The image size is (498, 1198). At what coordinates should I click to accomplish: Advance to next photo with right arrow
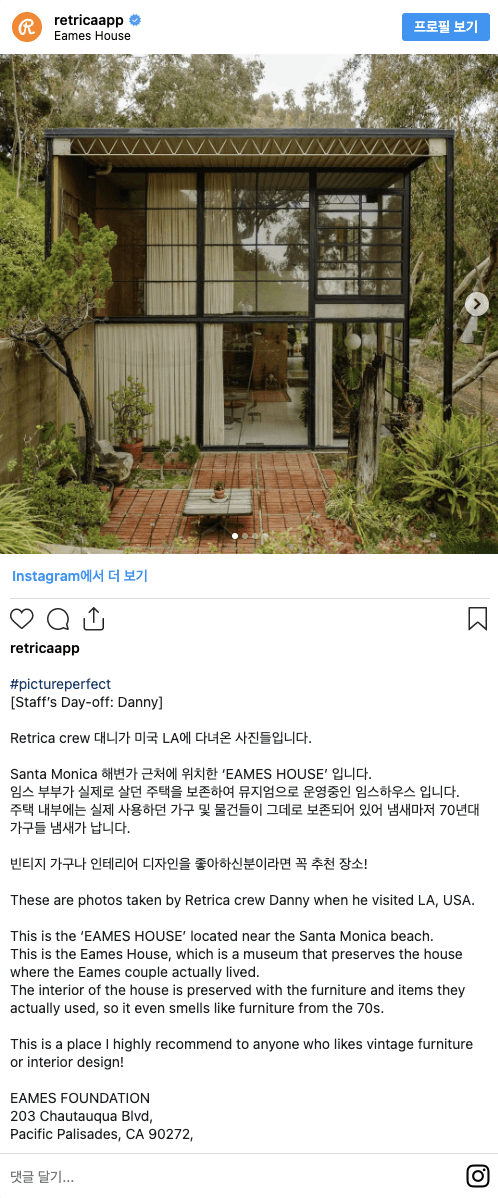pyautogui.click(x=477, y=304)
